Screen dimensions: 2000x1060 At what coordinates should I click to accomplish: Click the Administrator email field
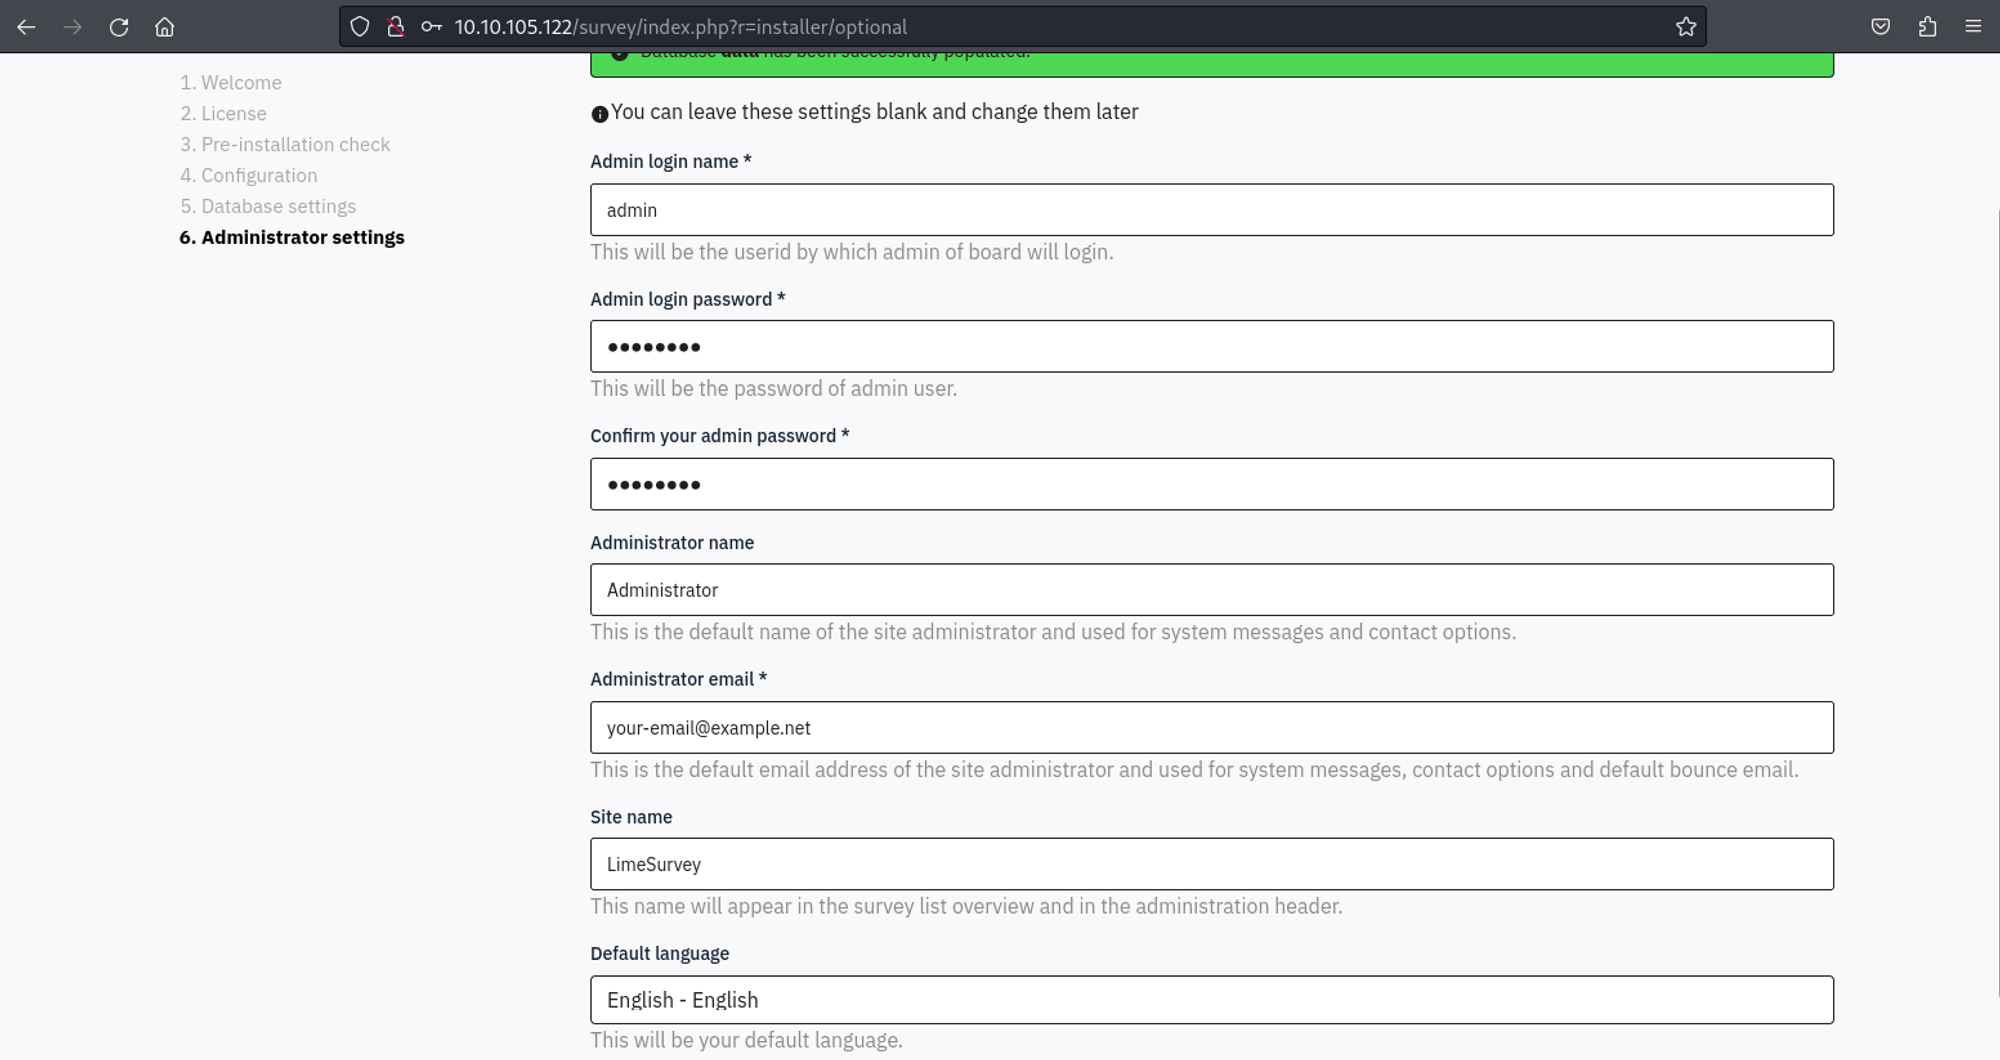1211,728
